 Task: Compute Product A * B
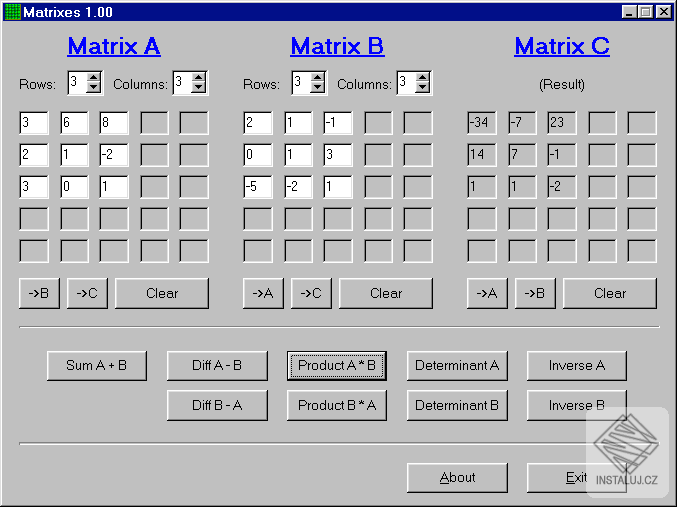pos(337,366)
